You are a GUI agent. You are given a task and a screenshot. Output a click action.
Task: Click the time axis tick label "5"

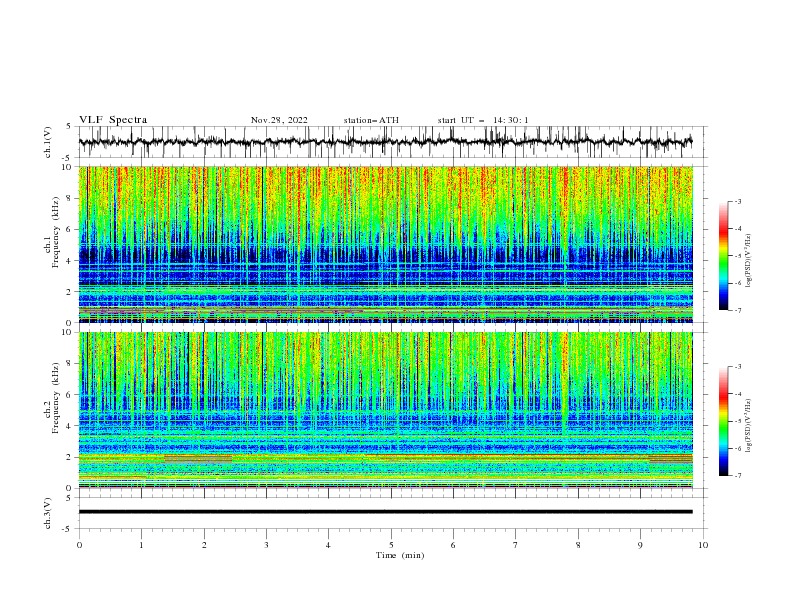pos(391,545)
